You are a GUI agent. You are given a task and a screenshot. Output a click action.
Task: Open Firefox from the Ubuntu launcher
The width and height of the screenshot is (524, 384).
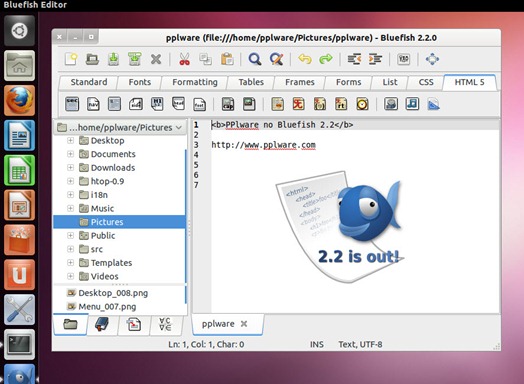coord(19,101)
